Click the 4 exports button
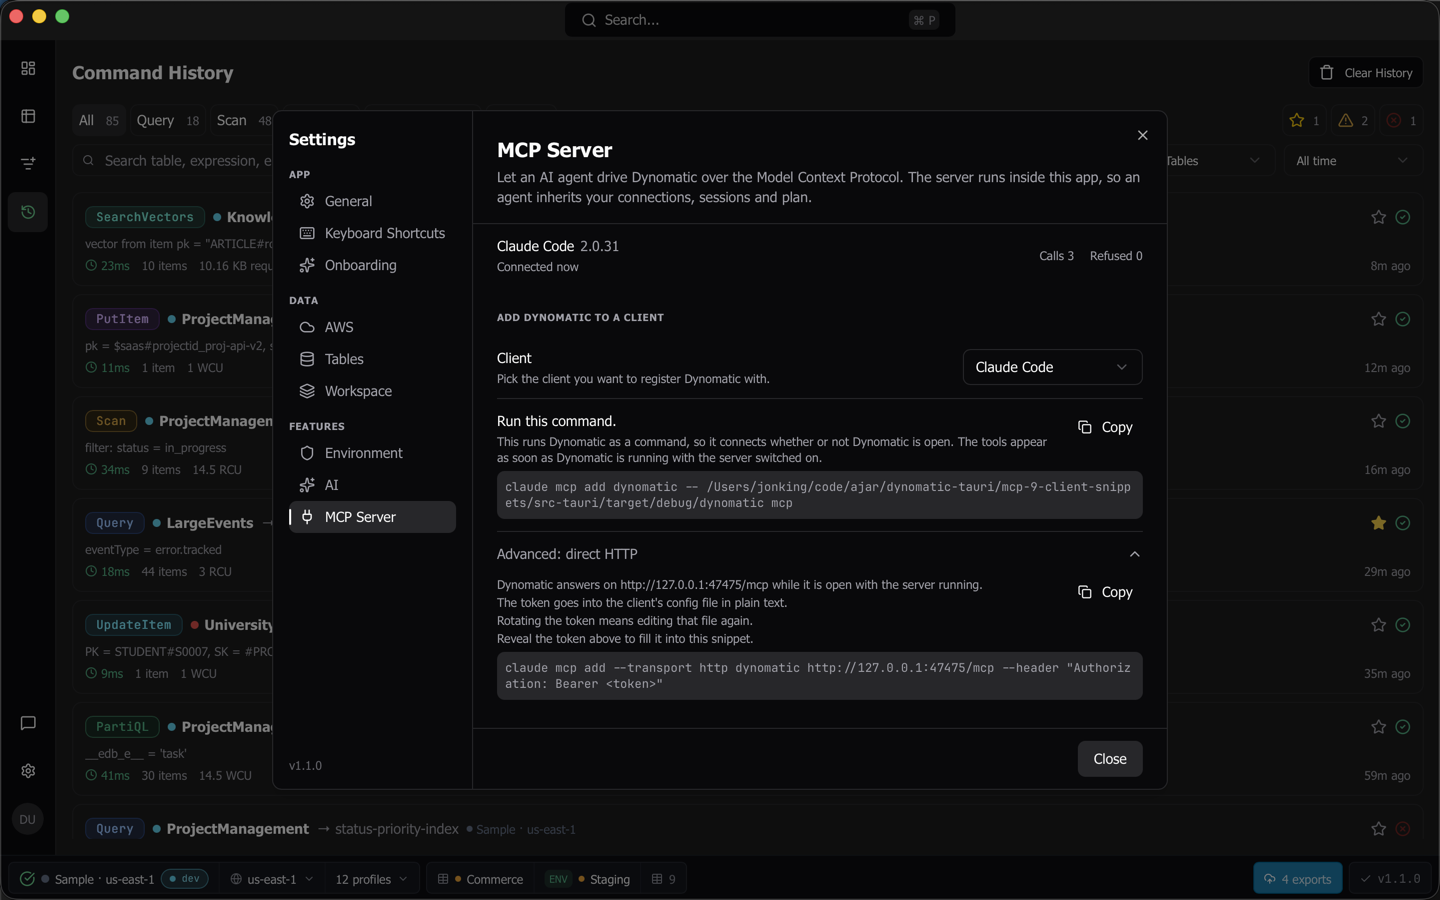Screen dimensions: 1440x900 pos(1298,879)
